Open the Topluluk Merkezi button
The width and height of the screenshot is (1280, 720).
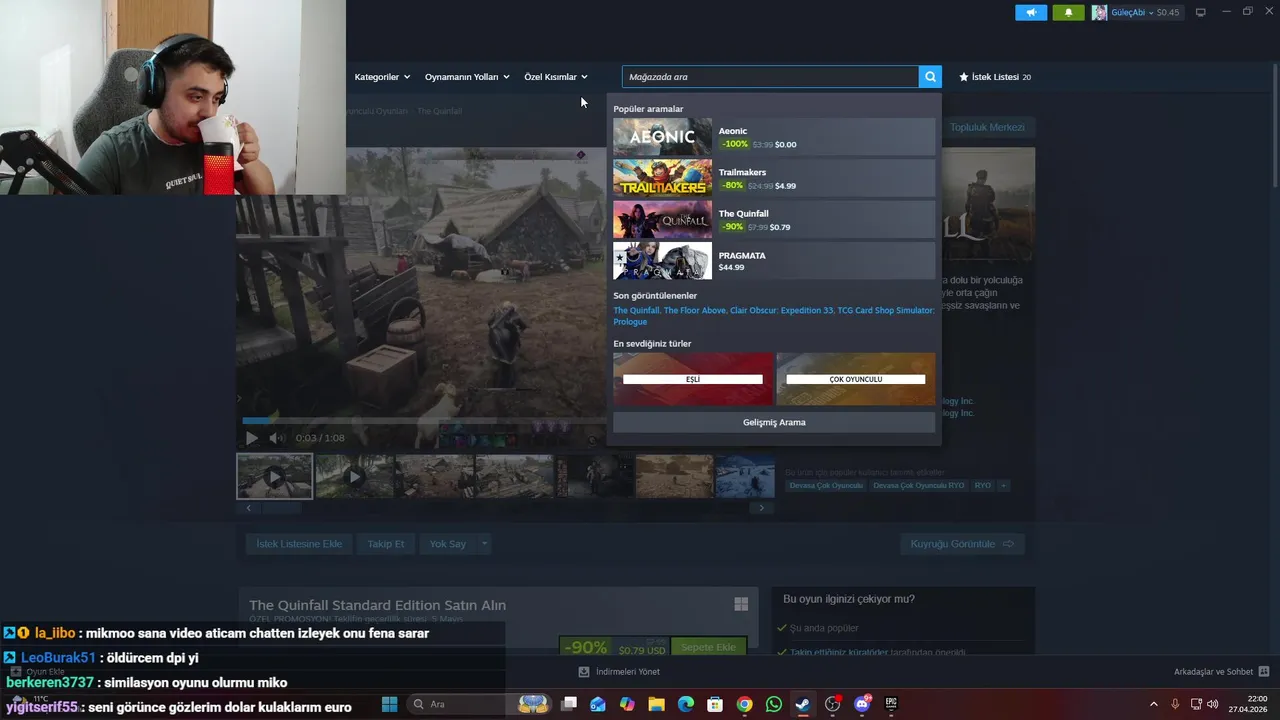tap(987, 127)
